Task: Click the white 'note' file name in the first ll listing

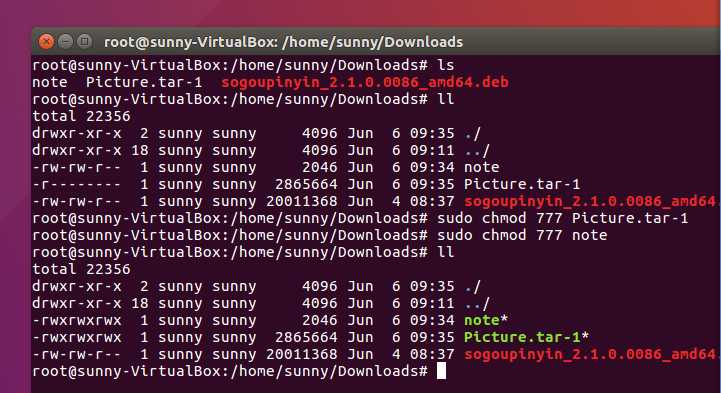Action: [481, 167]
